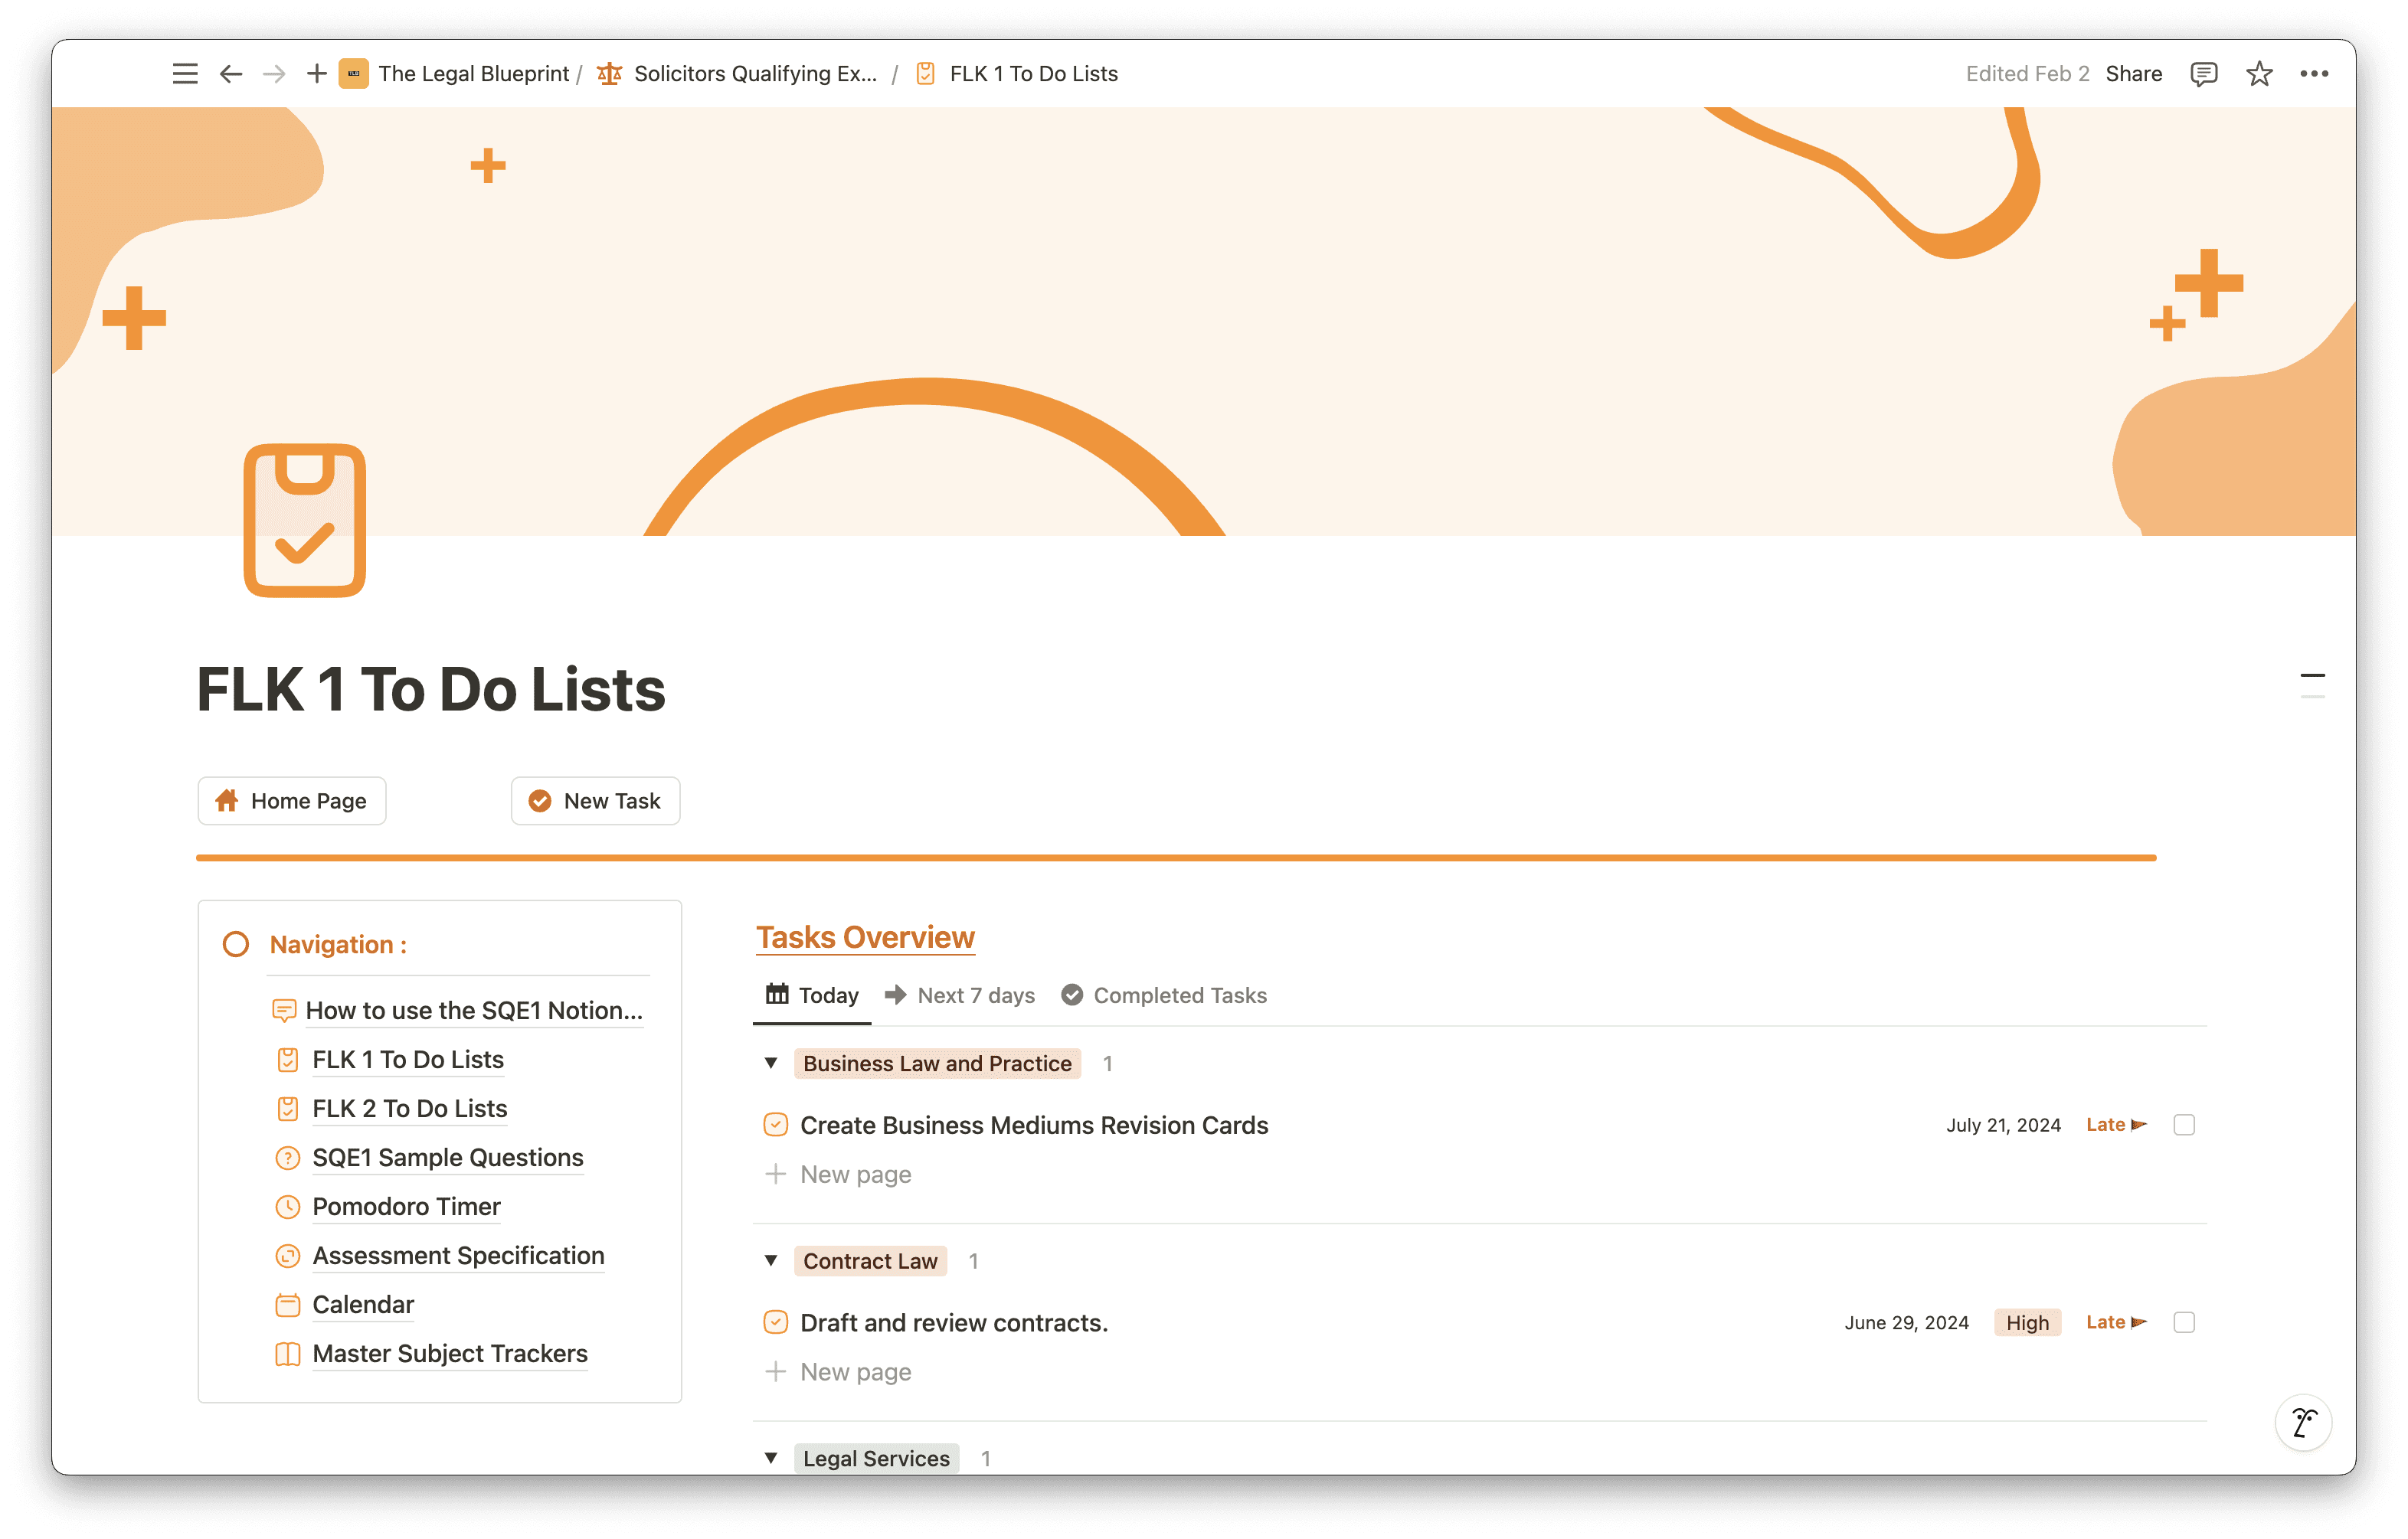
Task: Collapse the Contract Law group
Action: (x=771, y=1260)
